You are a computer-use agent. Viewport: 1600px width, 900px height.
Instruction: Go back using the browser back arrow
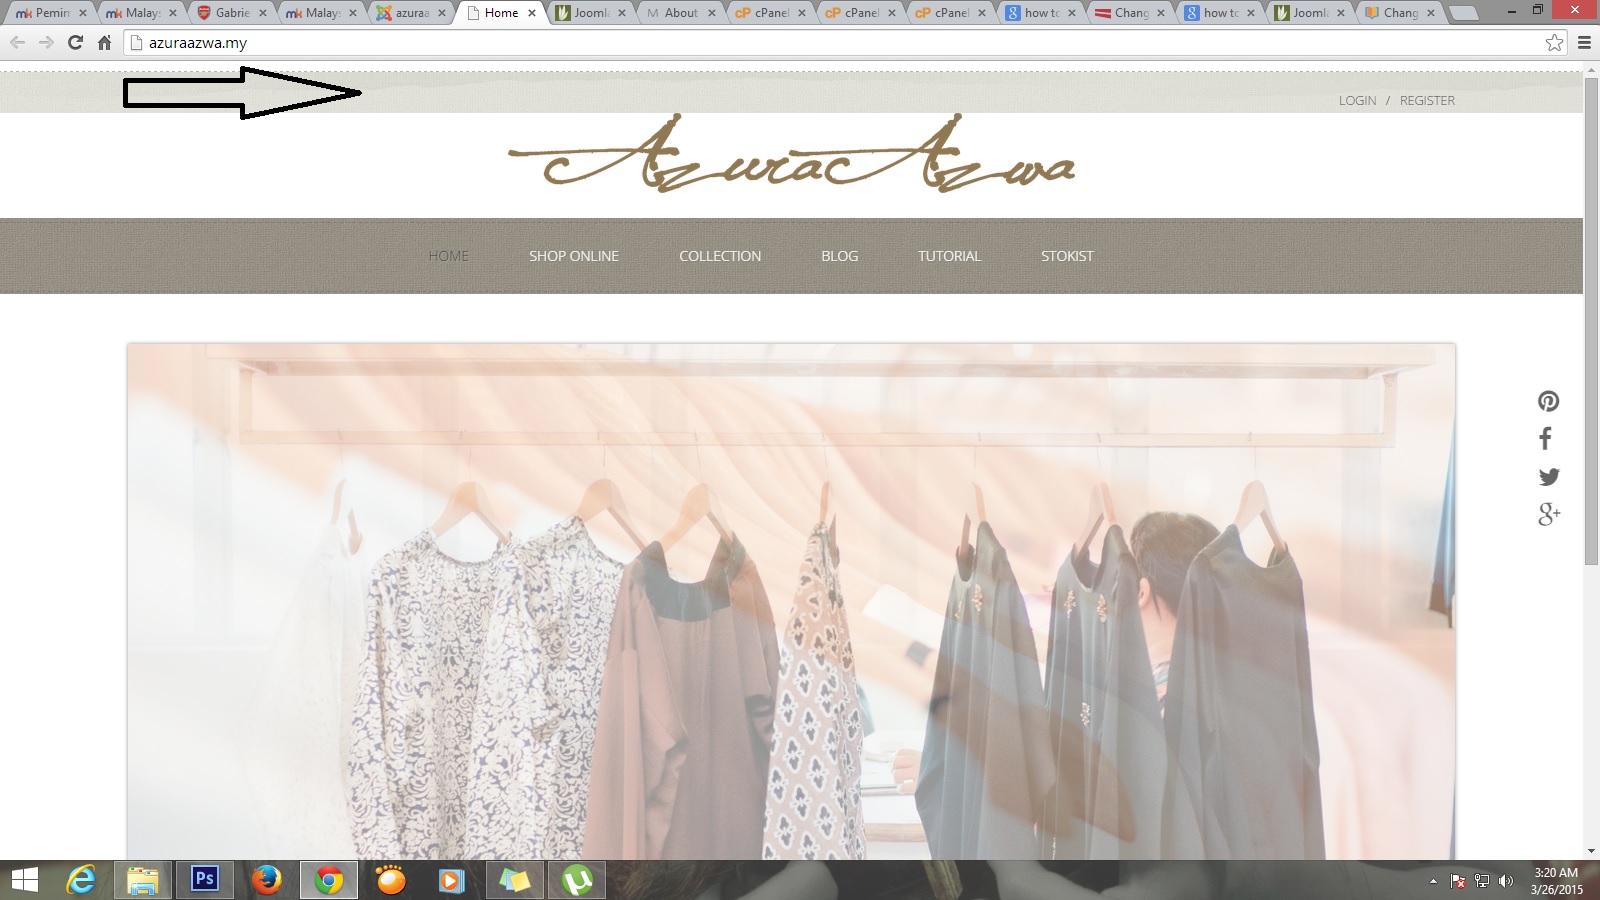point(17,42)
